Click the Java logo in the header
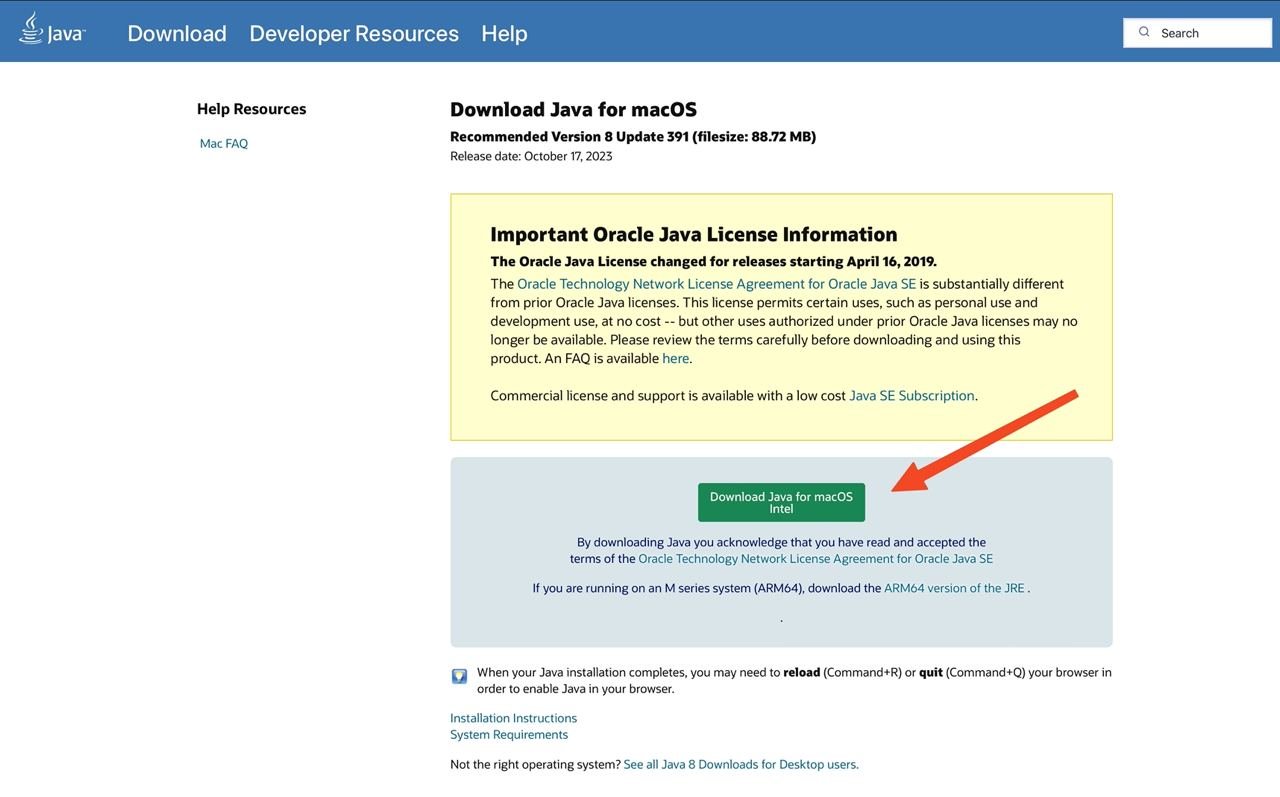The width and height of the screenshot is (1280, 797). 52,30
